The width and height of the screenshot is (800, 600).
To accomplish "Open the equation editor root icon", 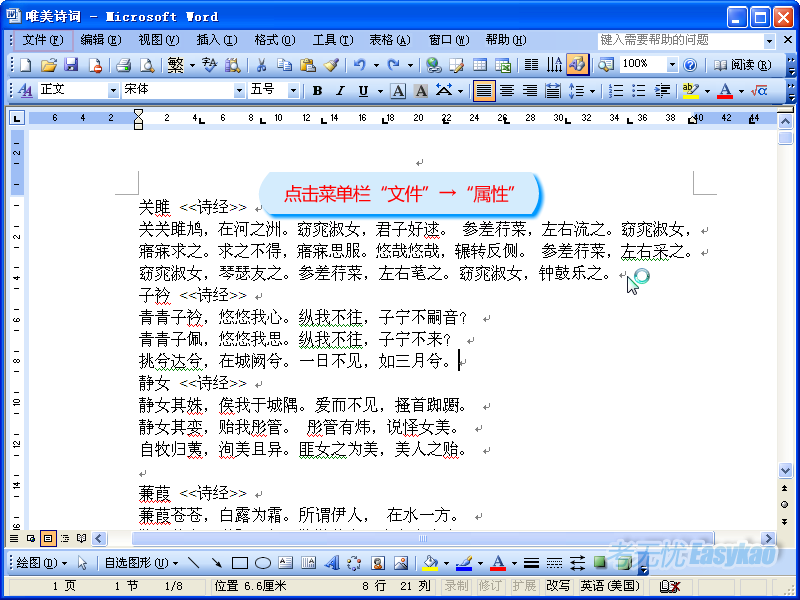I will click(759, 91).
